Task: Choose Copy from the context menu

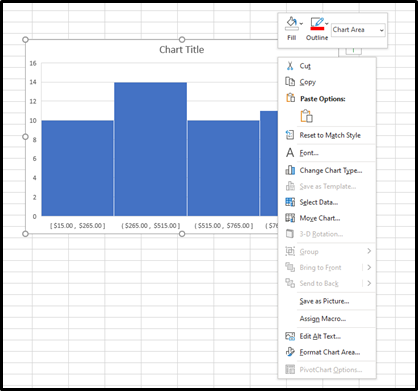Action: 308,82
